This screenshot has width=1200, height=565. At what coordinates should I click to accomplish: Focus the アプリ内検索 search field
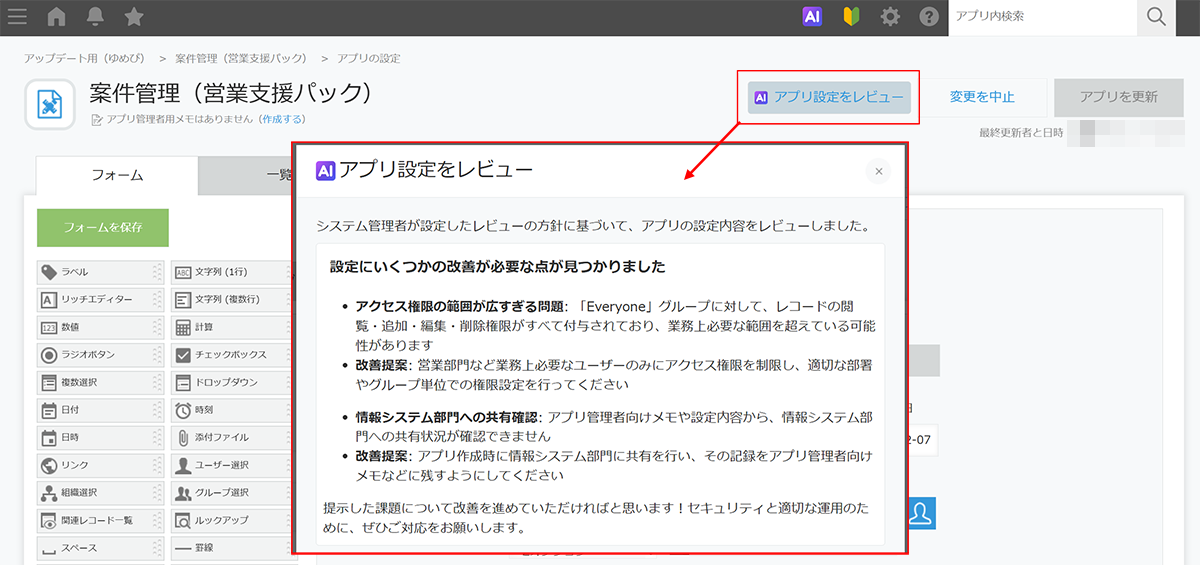(x=1040, y=17)
